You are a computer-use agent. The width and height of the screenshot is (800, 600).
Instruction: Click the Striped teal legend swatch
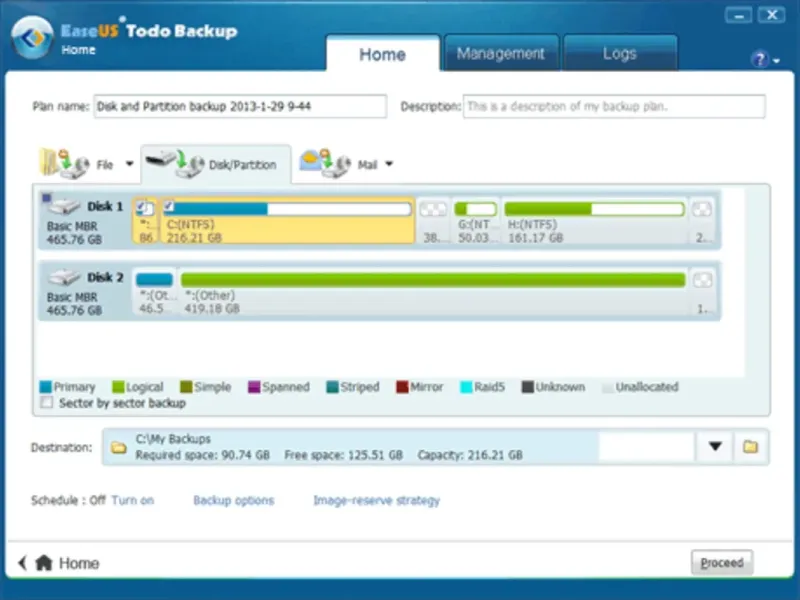point(332,387)
